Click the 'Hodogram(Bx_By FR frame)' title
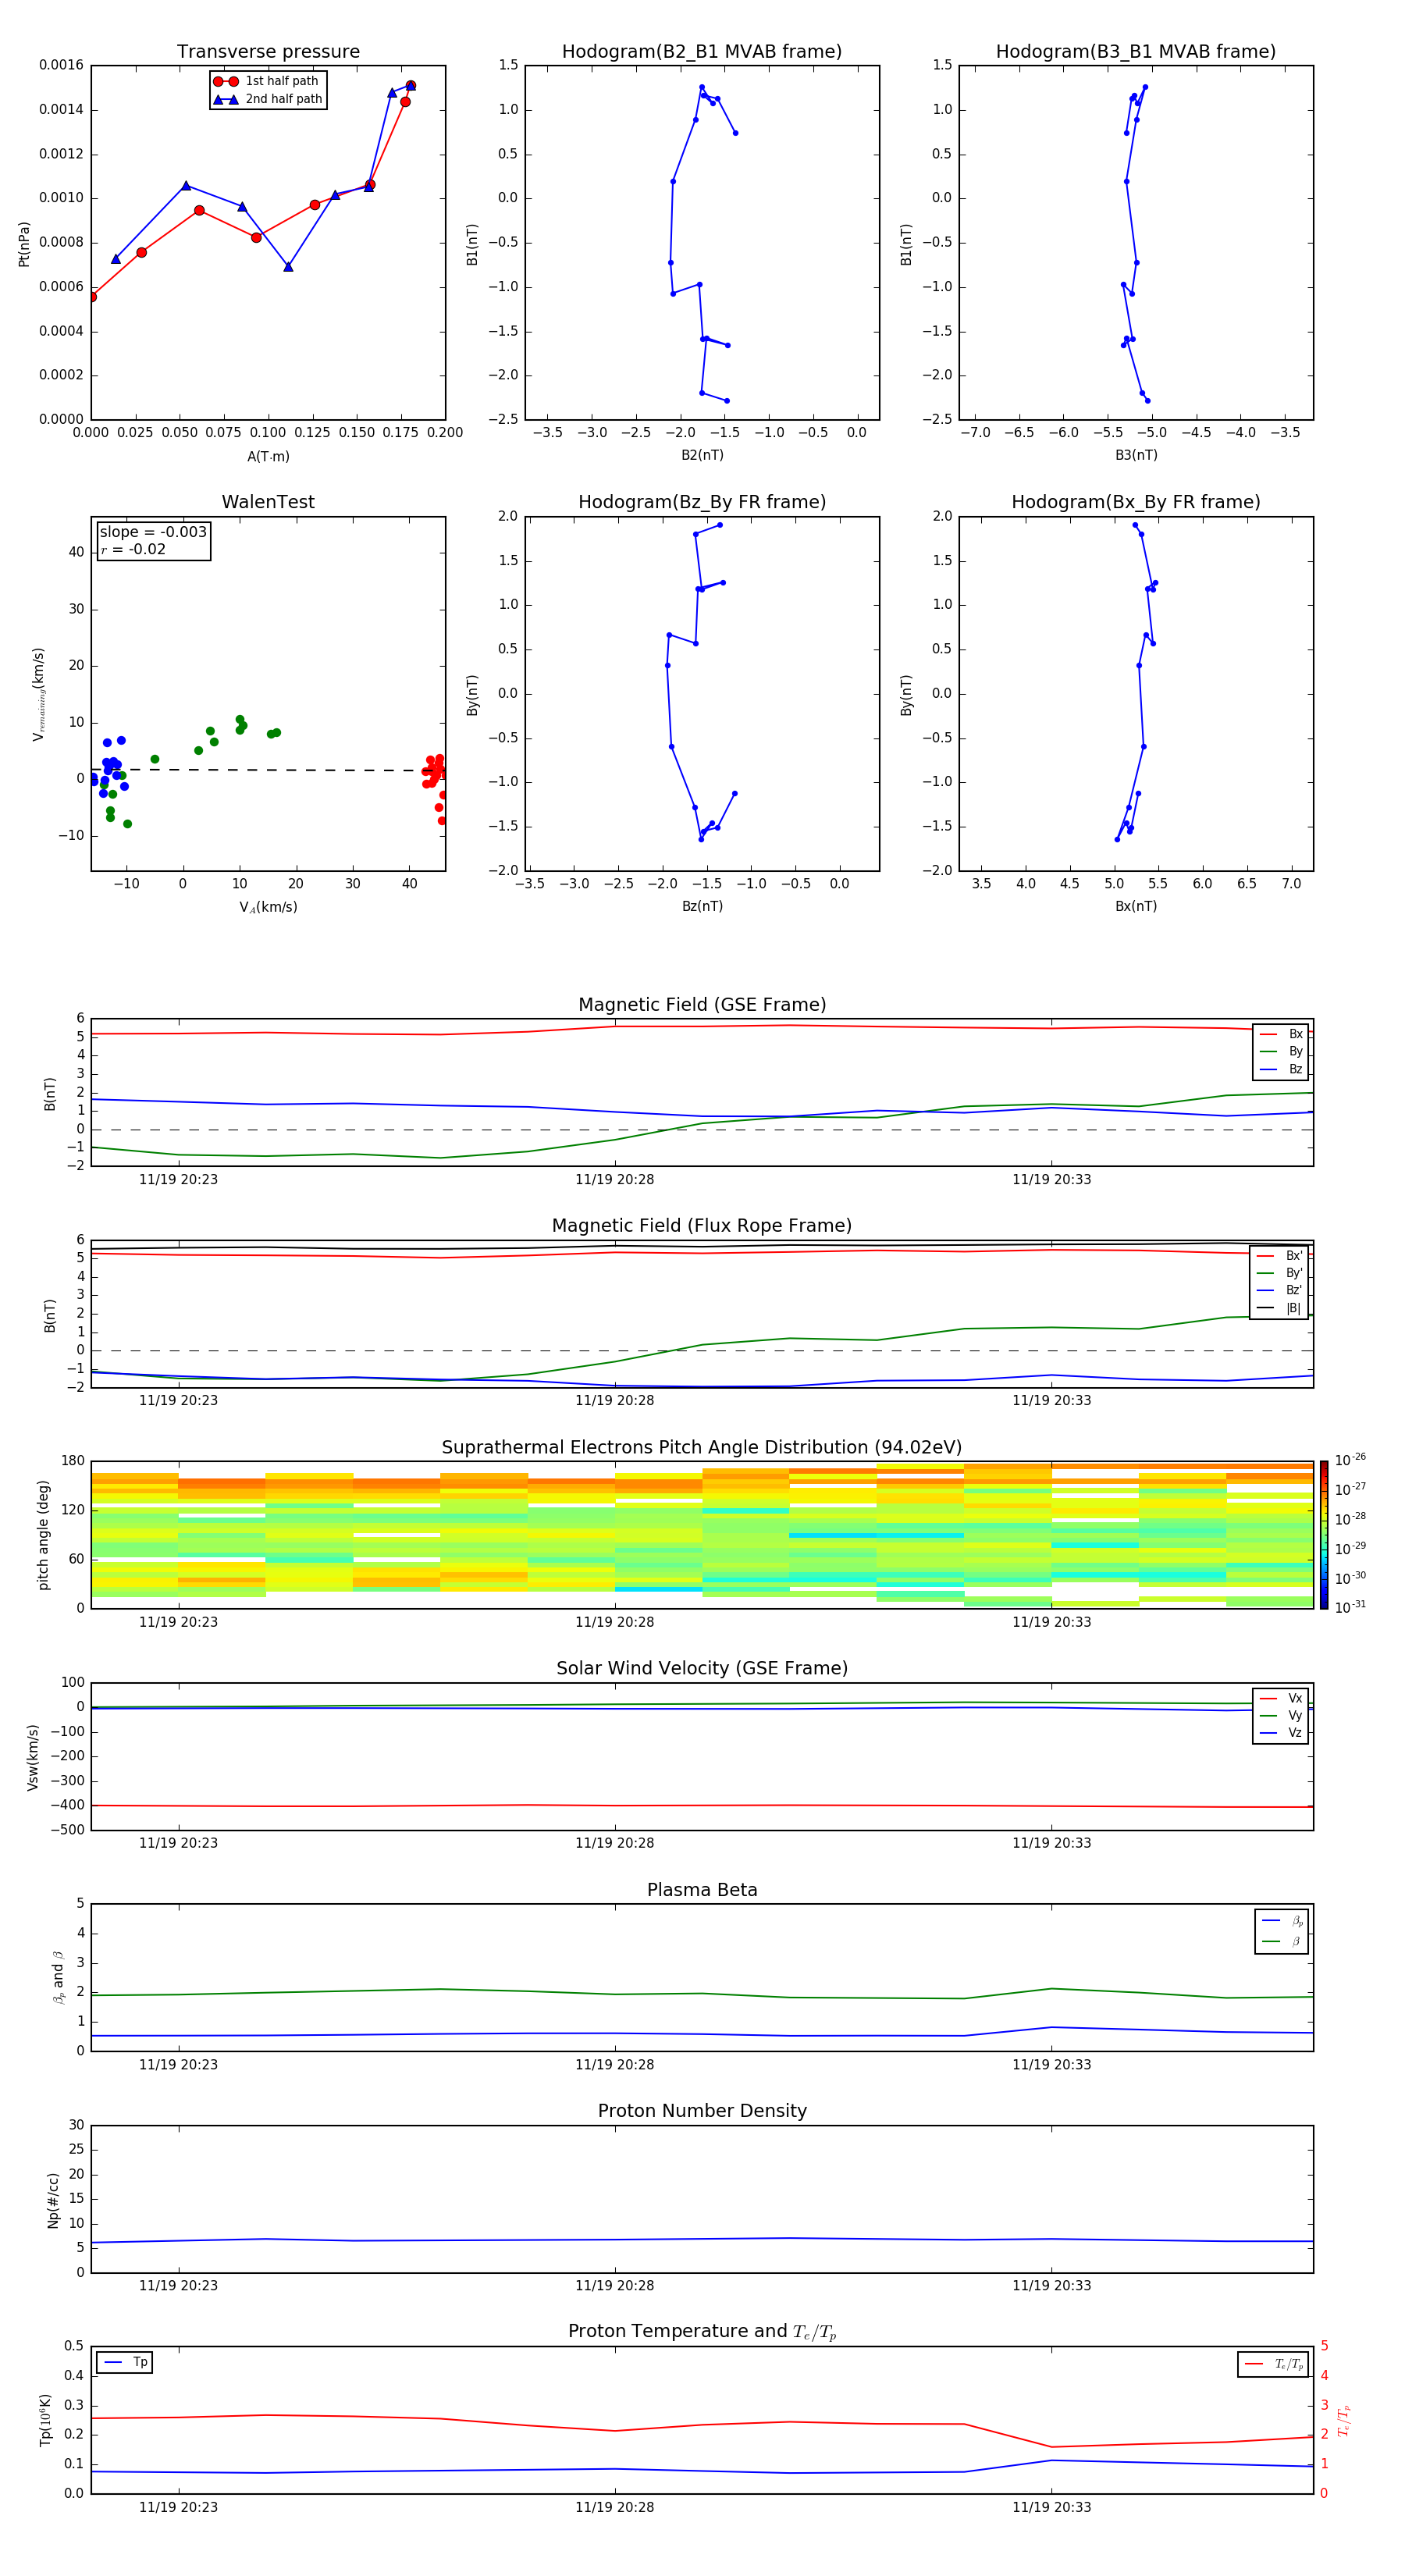 [1136, 502]
